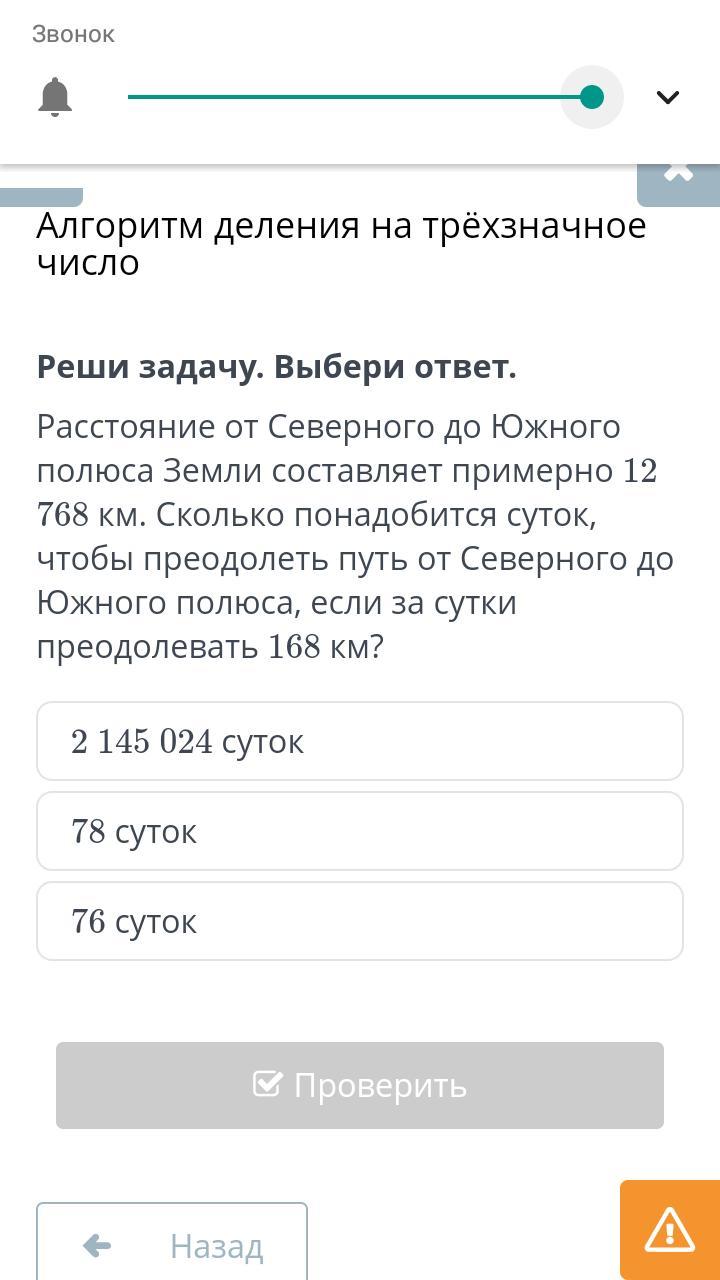Set ringer volume at the slider track midpoint
This screenshot has width=720, height=1280.
(360, 97)
